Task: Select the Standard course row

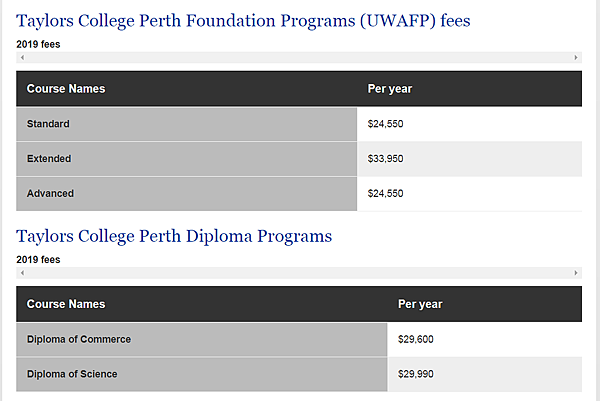Action: click(299, 124)
